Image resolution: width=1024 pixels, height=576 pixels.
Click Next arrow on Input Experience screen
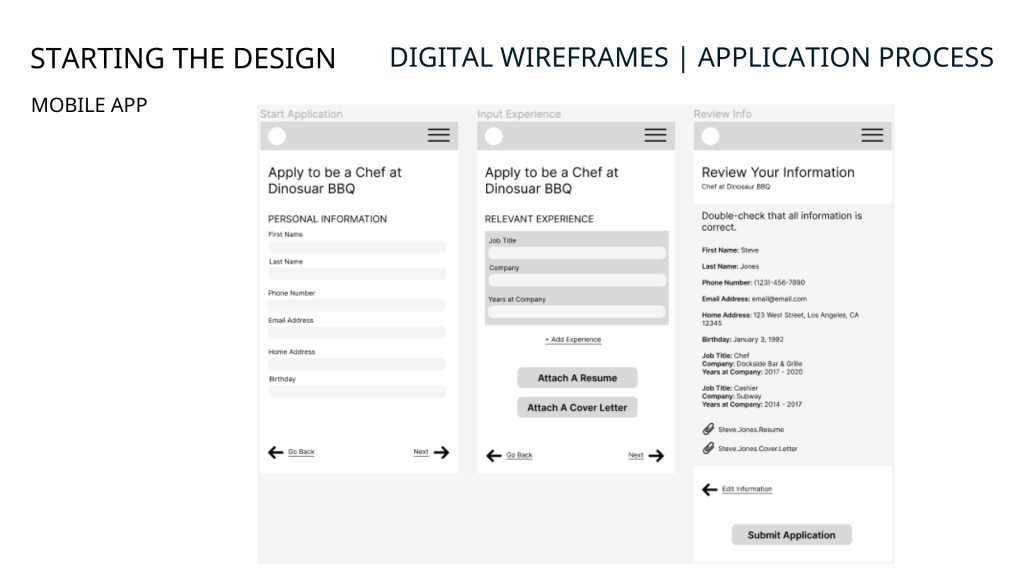click(656, 456)
